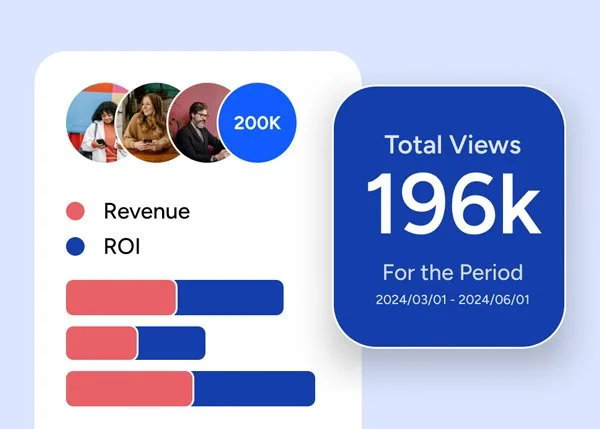
Task: Click the pink segment of the bottom bar
Action: point(129,388)
